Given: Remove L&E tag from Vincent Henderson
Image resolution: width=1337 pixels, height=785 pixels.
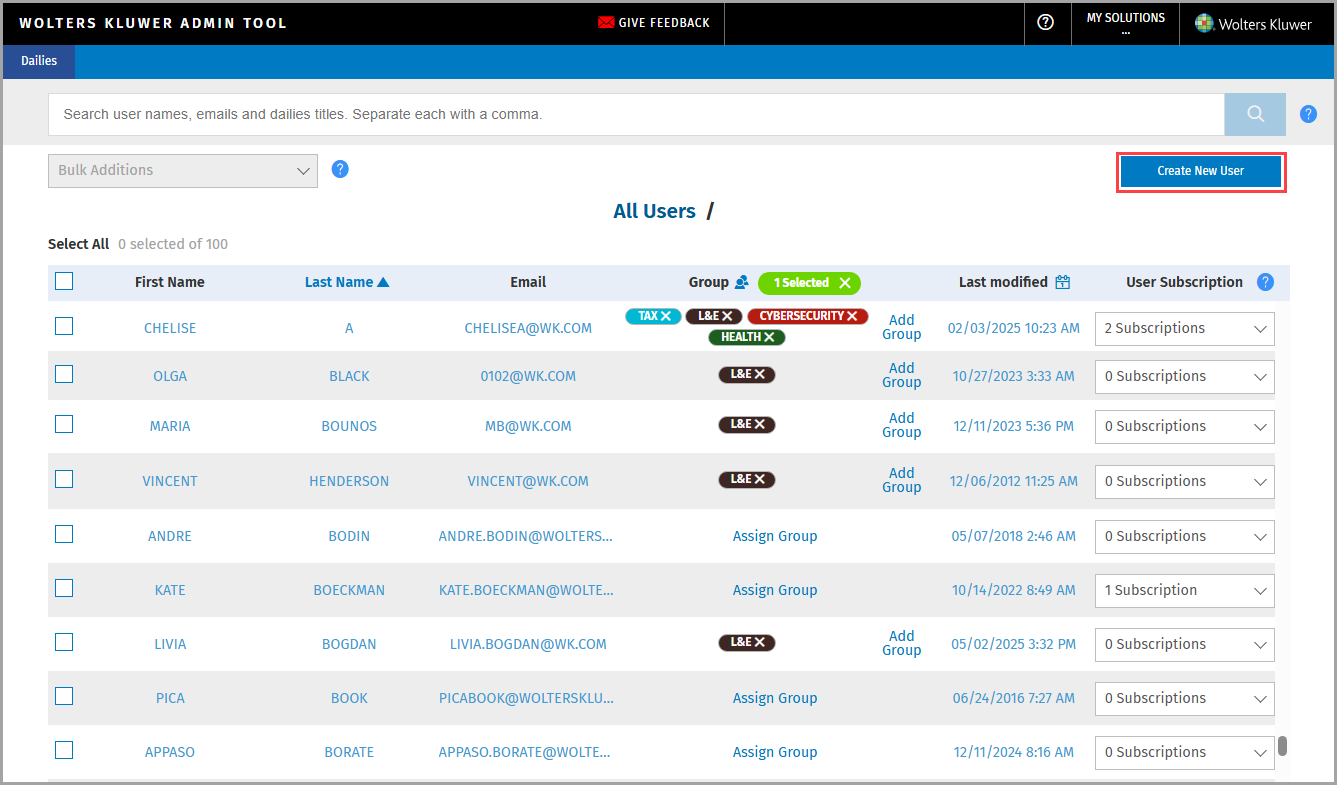Looking at the screenshot, I should 760,479.
